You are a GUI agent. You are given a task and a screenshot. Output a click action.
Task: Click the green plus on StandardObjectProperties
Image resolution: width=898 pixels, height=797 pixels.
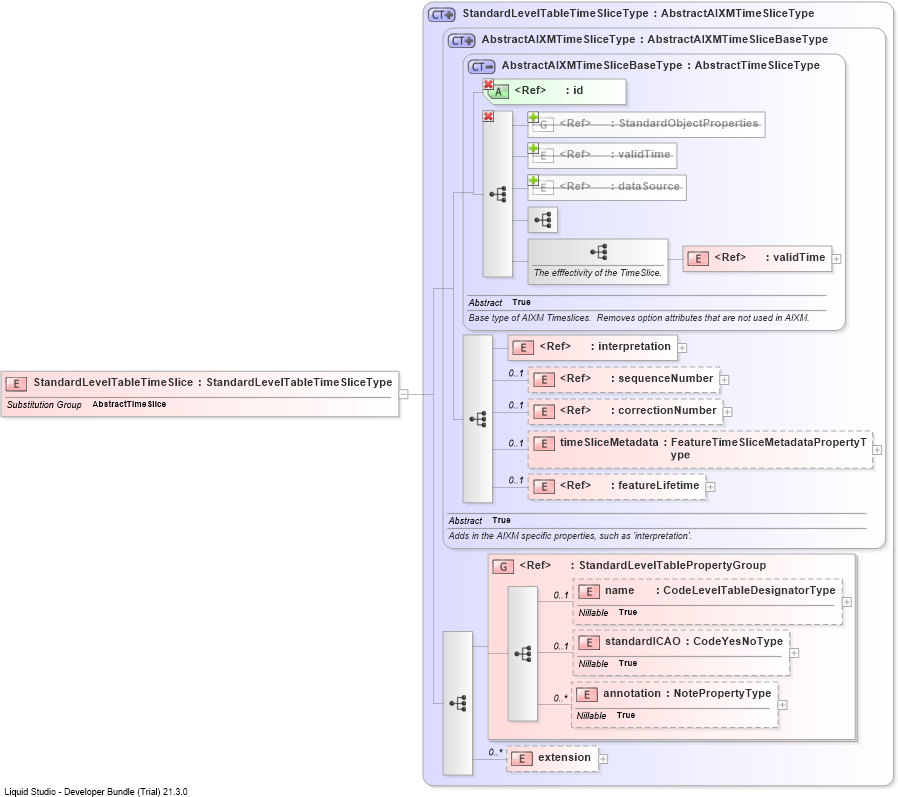[533, 117]
